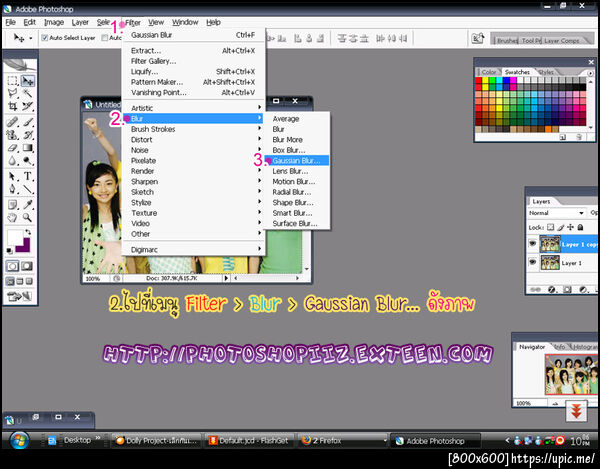Select the Blur drop tool
Viewport: 600px width, 469px height.
[x=13, y=160]
